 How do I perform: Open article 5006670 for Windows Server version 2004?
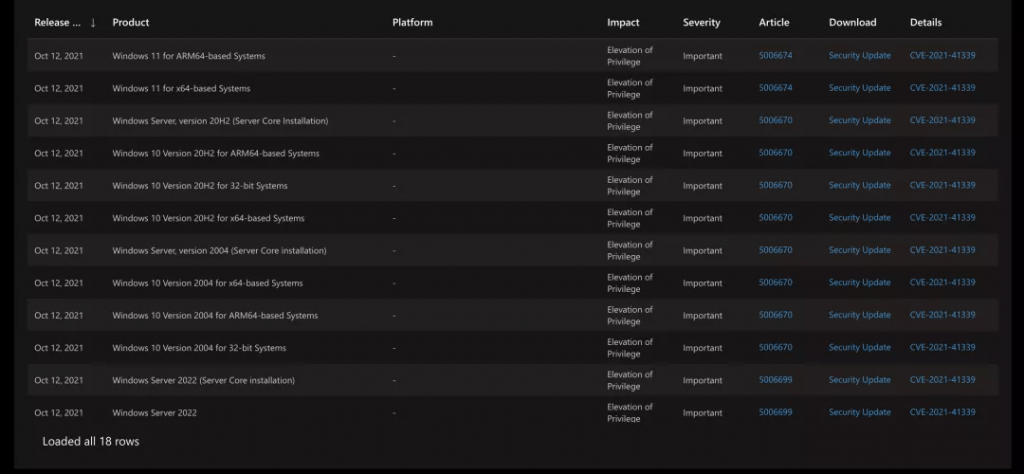click(775, 250)
